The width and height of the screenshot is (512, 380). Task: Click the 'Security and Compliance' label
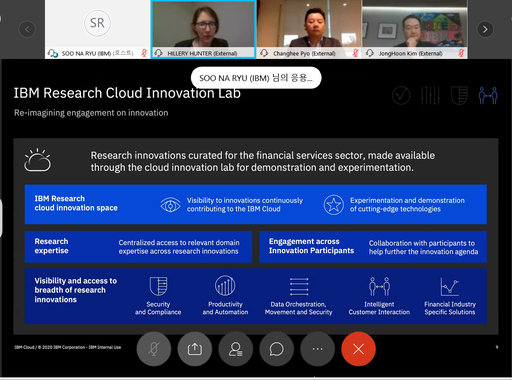158,308
